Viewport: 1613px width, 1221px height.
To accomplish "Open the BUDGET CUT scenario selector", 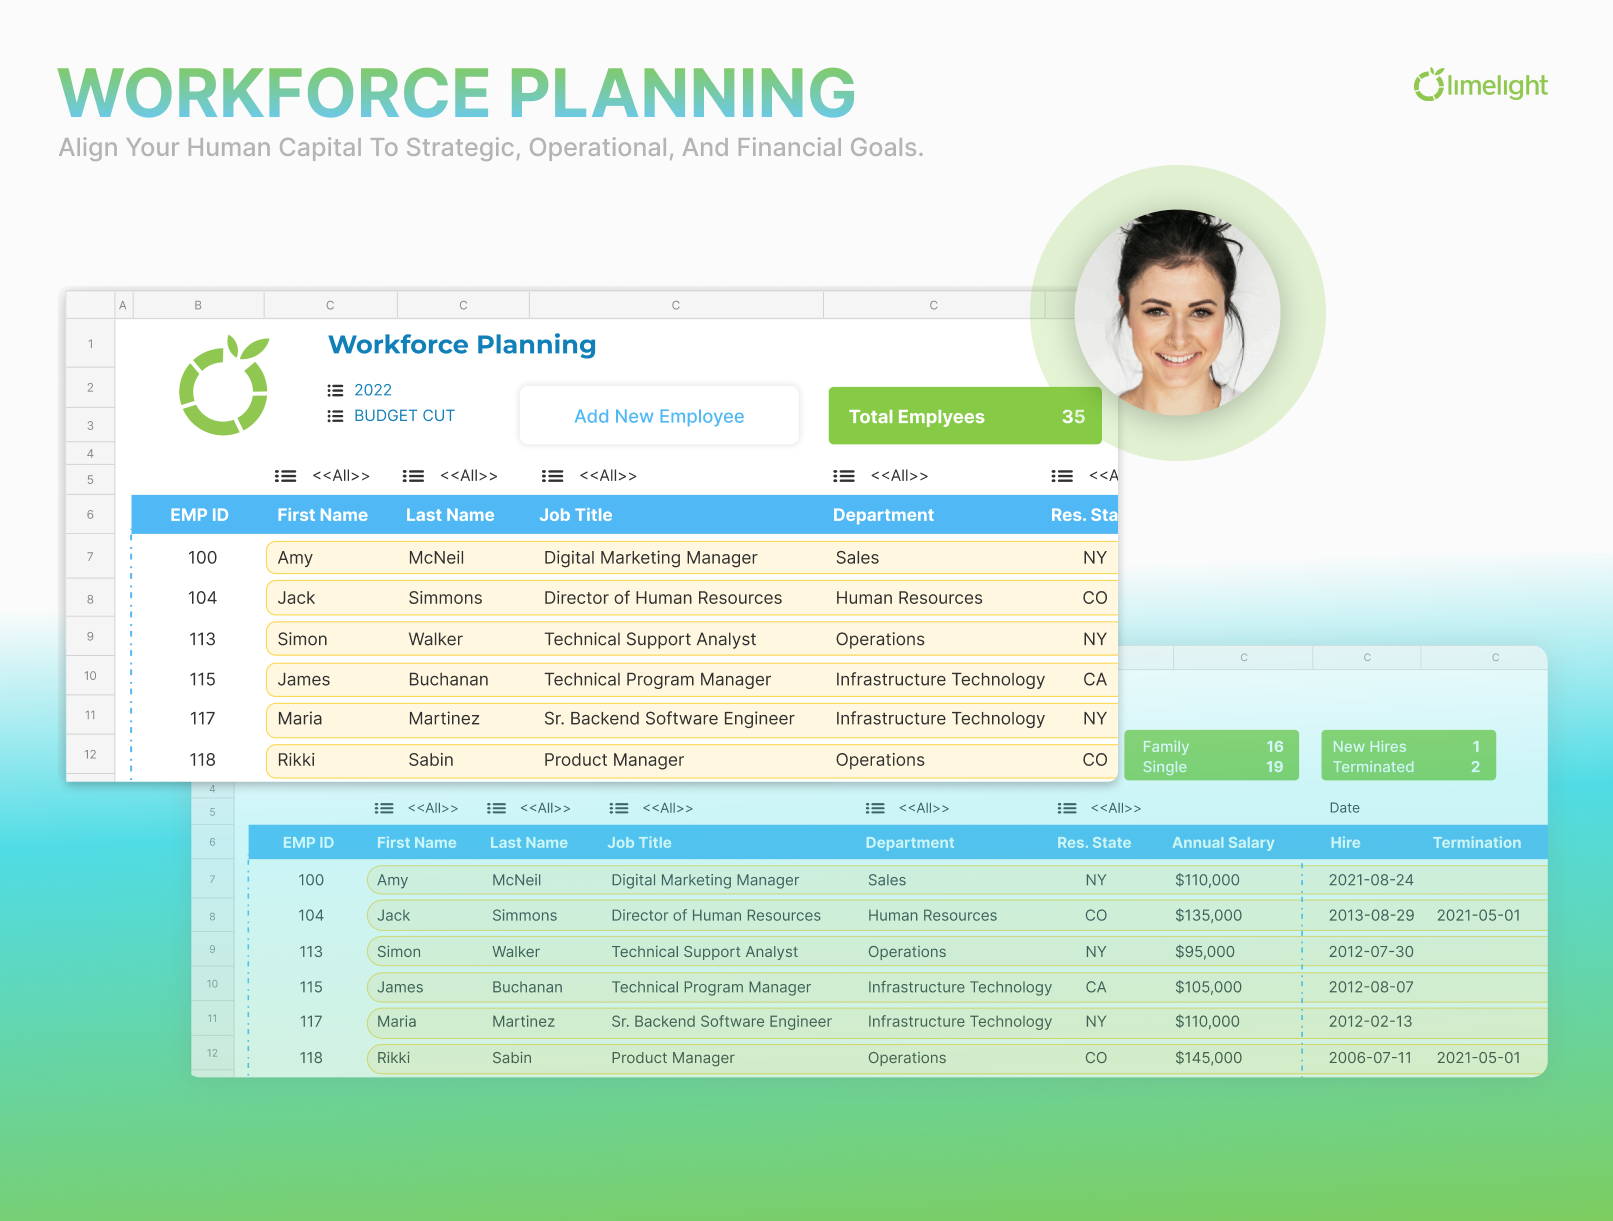I will point(404,416).
